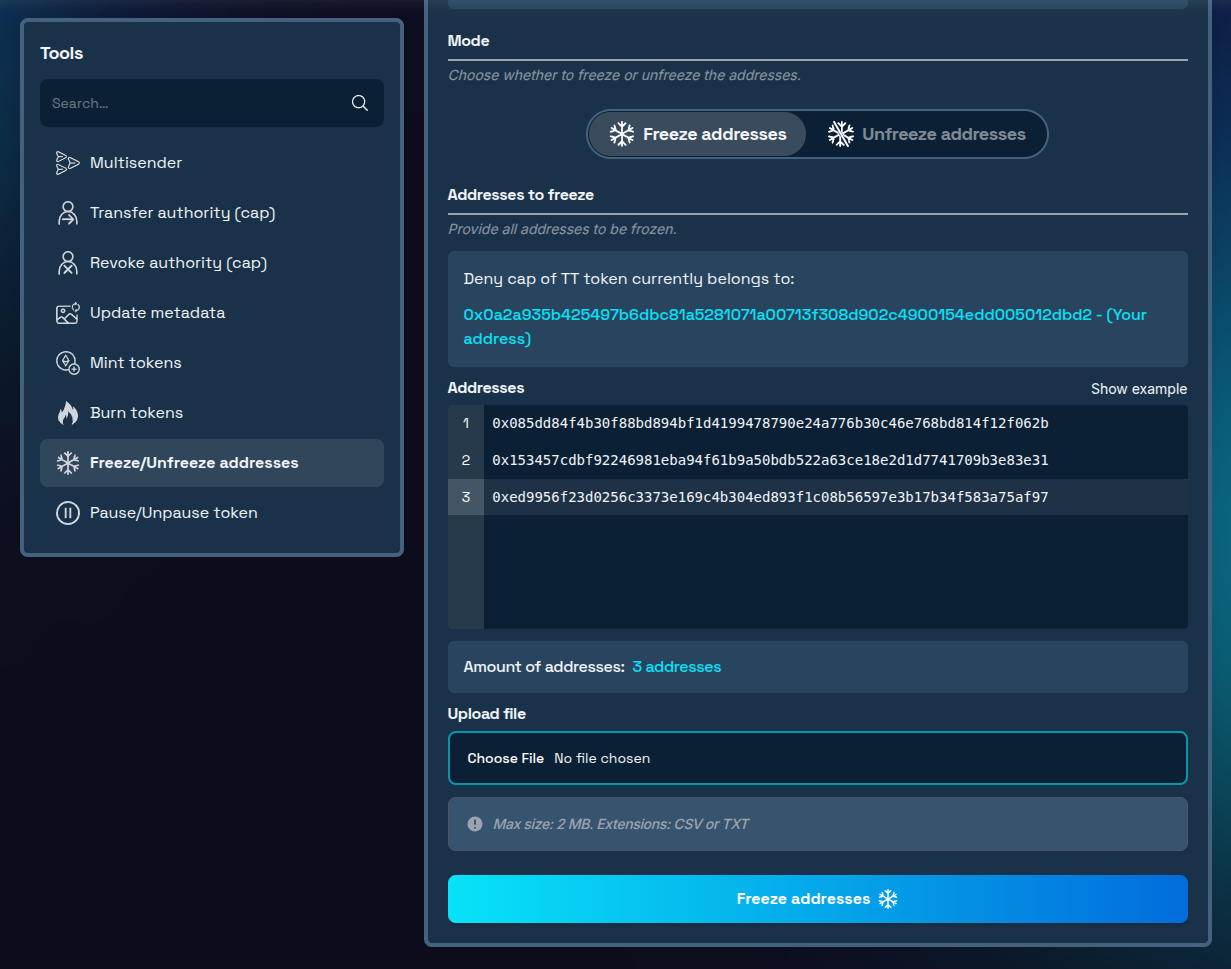The height and width of the screenshot is (969, 1231).
Task: Click the 'Upload file' label
Action: coord(487,714)
